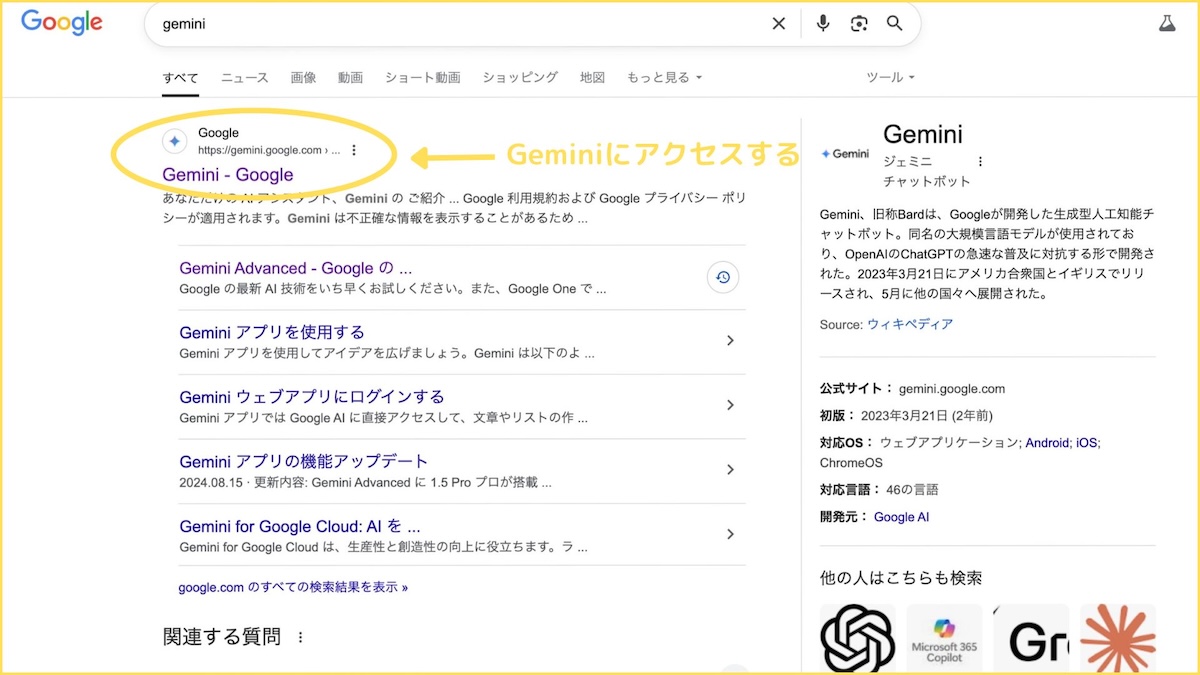Open the Gemini - Google result title
The image size is (1200, 675).
(228, 175)
